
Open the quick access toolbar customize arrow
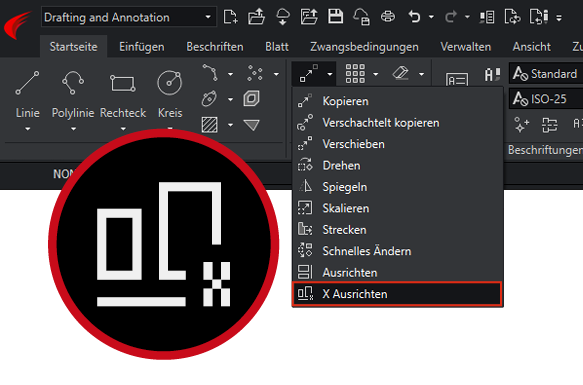559,17
